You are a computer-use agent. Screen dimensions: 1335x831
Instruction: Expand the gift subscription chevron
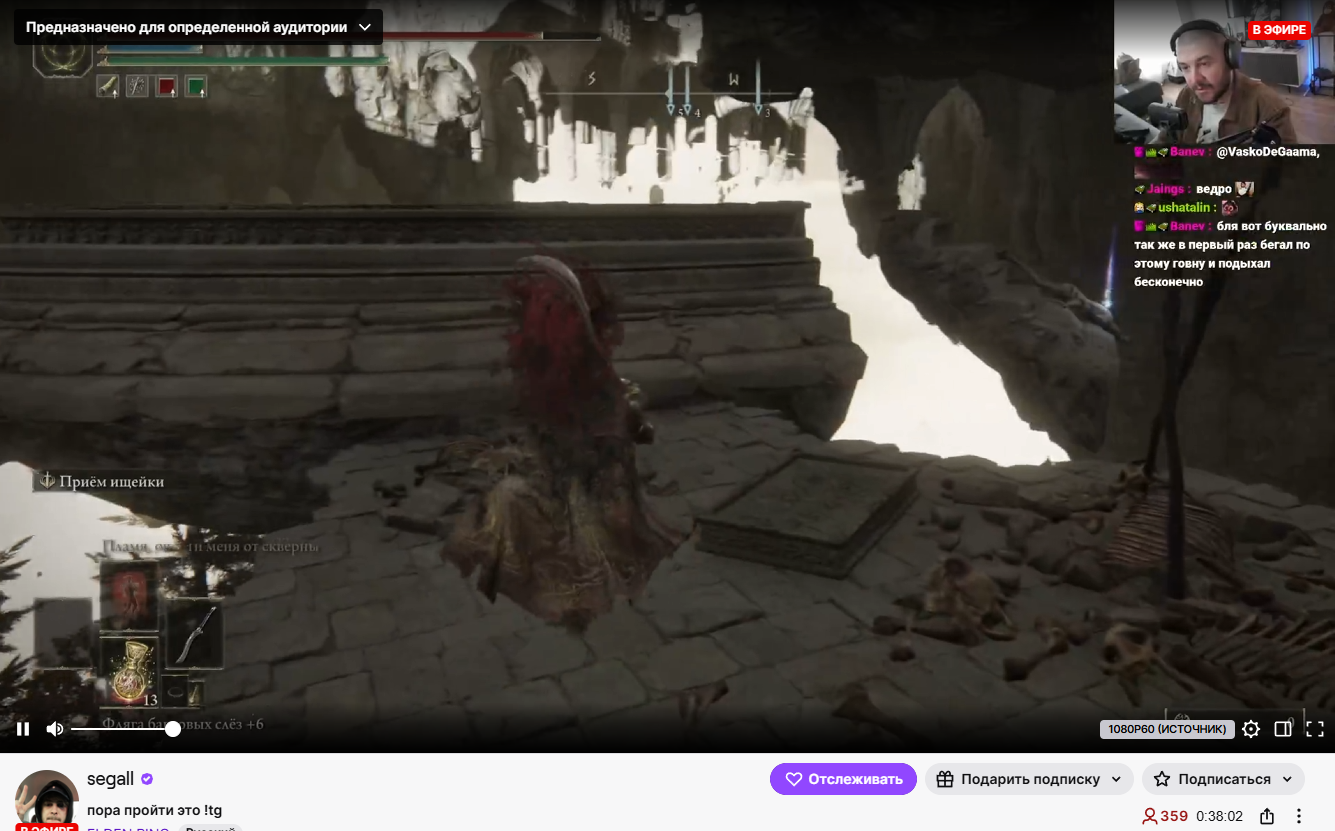click(x=1117, y=779)
